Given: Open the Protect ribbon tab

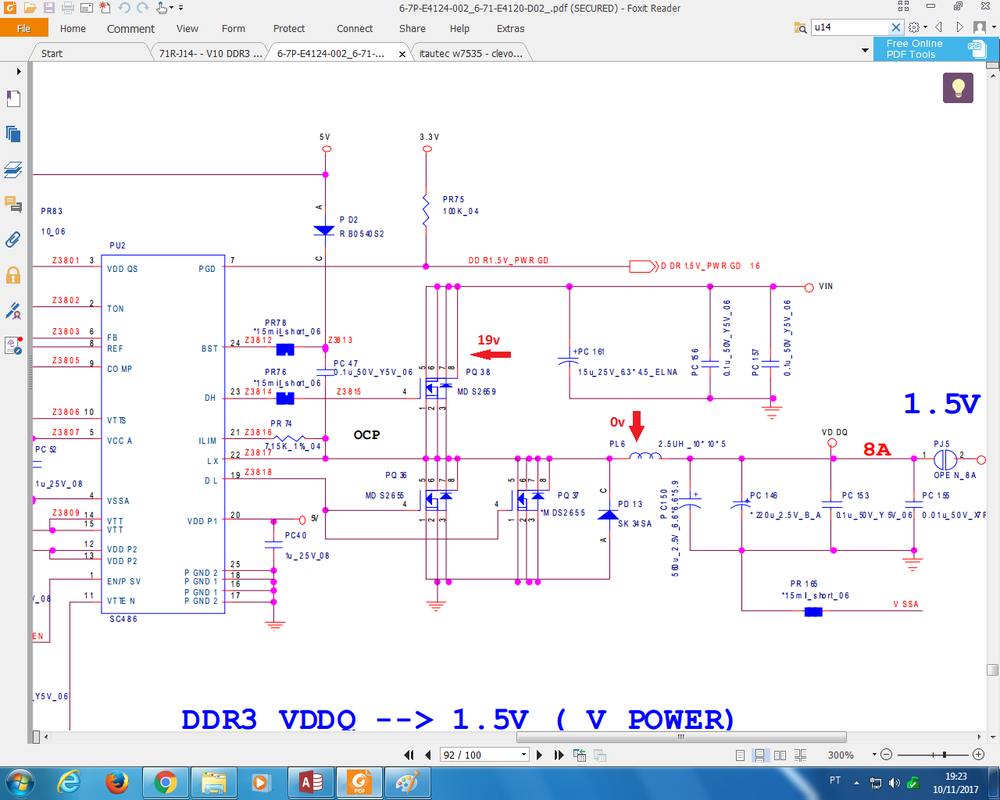Looking at the screenshot, I should tap(289, 29).
